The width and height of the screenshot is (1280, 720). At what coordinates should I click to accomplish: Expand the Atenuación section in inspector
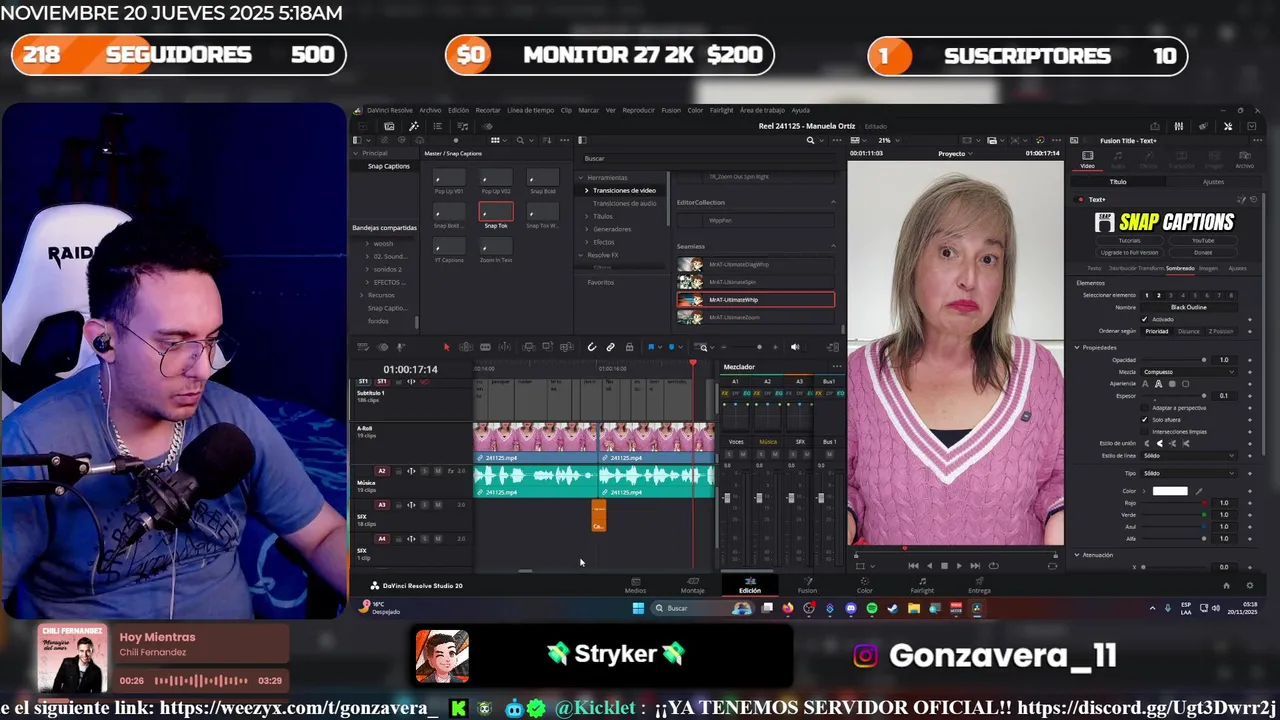coord(1077,555)
